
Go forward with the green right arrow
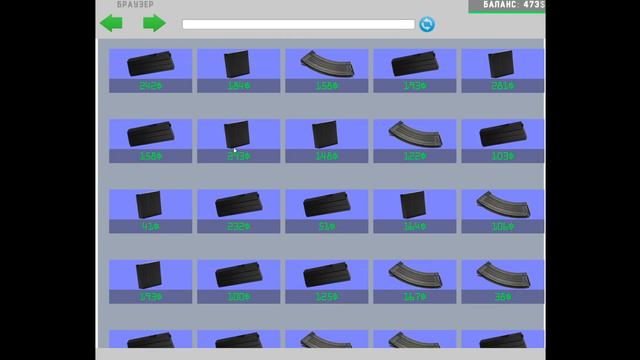point(154,23)
